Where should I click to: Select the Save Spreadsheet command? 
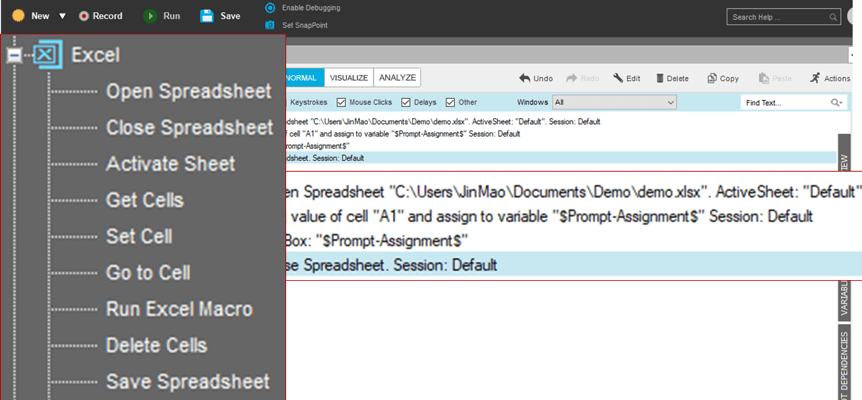pyautogui.click(x=188, y=381)
